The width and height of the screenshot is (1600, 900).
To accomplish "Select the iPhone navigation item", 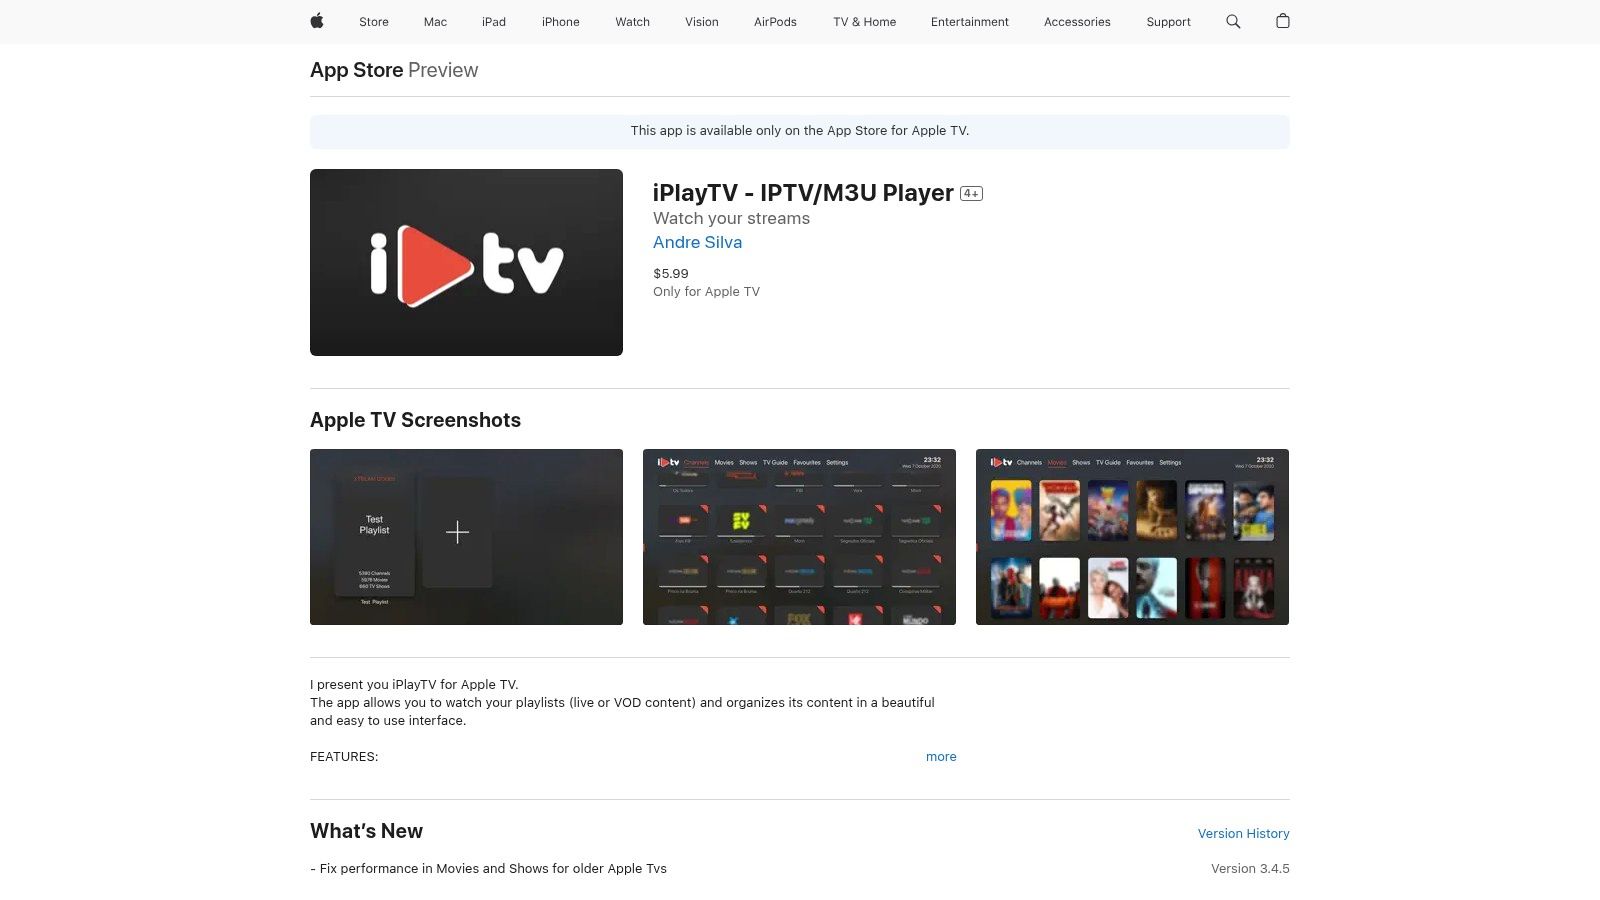I will [560, 21].
